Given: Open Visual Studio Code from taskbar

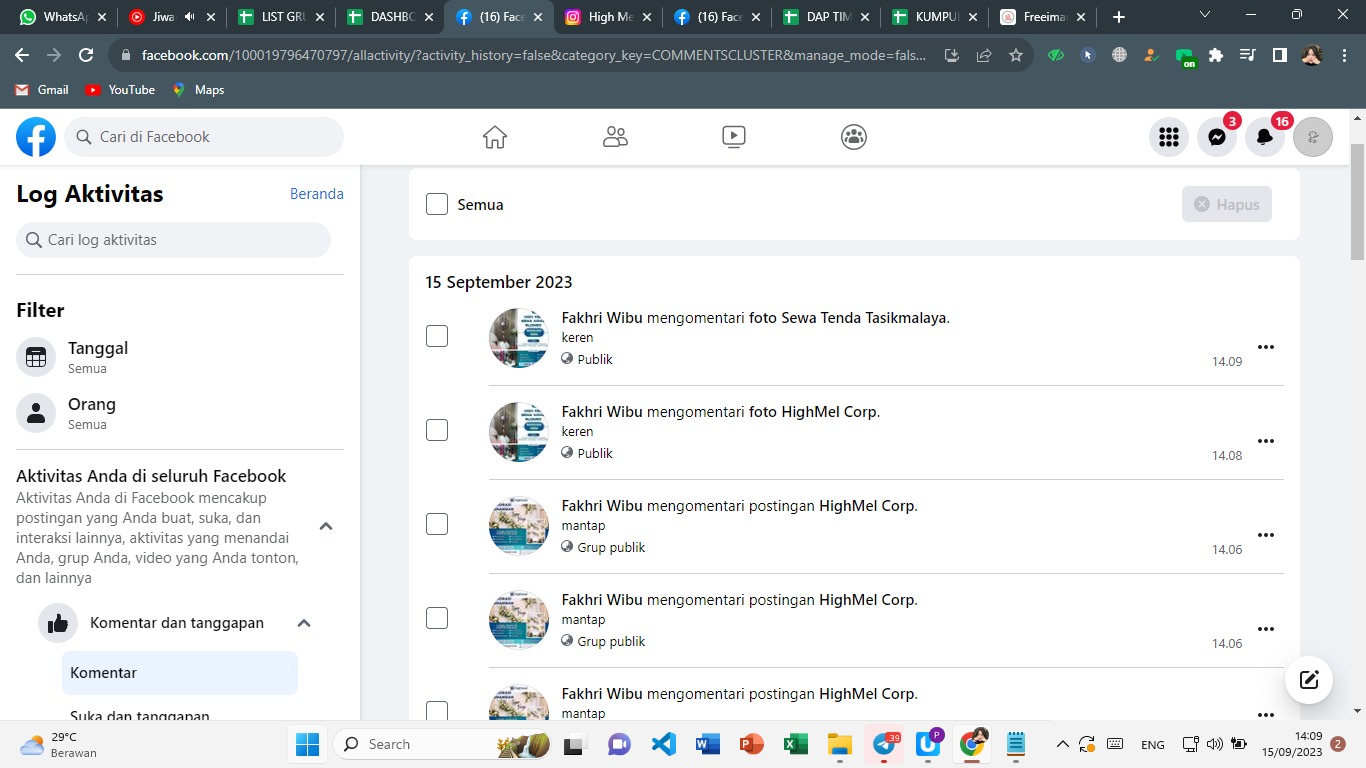Looking at the screenshot, I should (664, 744).
